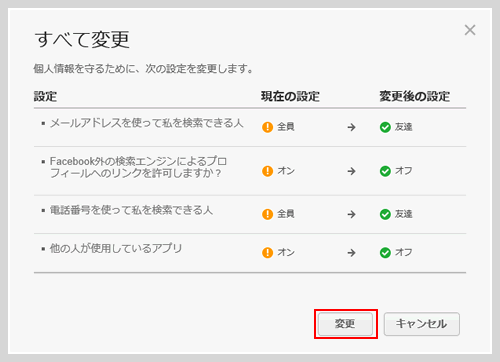Screen dimensions: 500x362
Task: Select Facebook外の検索エンジン setting text
Action: point(138,167)
